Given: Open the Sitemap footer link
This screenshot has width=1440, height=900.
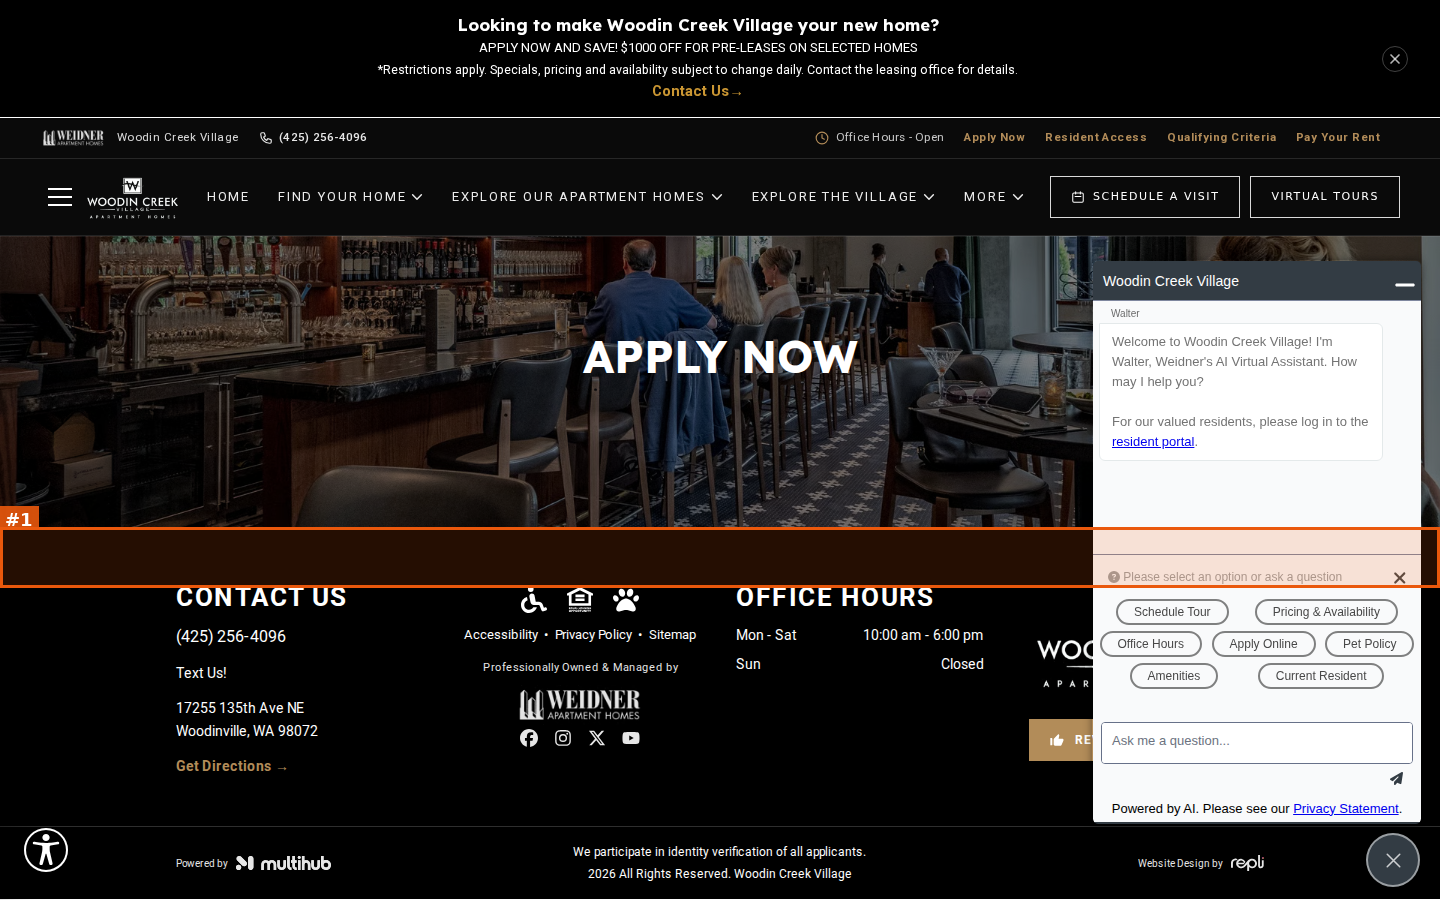Looking at the screenshot, I should [x=672, y=635].
